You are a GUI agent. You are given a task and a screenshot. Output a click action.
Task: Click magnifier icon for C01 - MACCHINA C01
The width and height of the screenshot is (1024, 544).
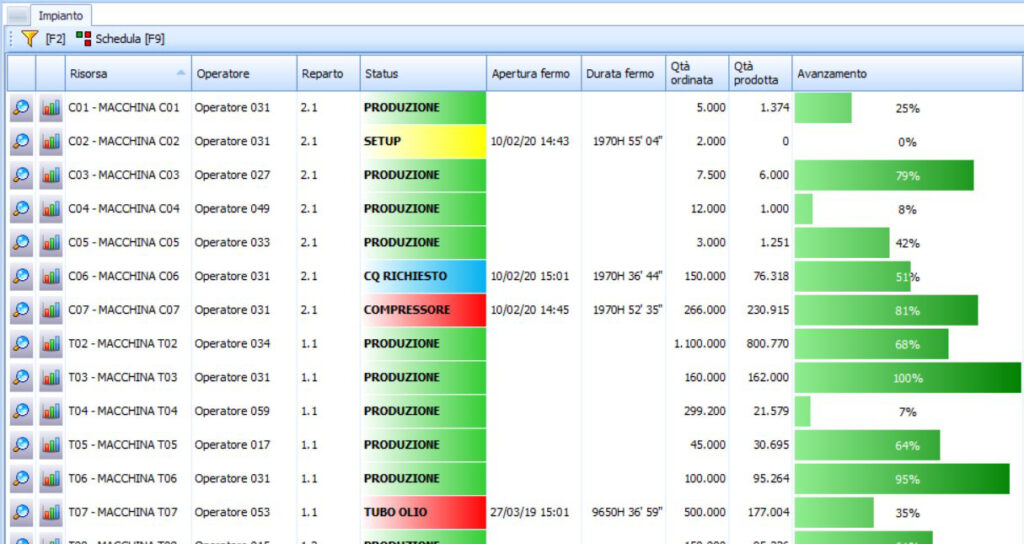point(21,108)
